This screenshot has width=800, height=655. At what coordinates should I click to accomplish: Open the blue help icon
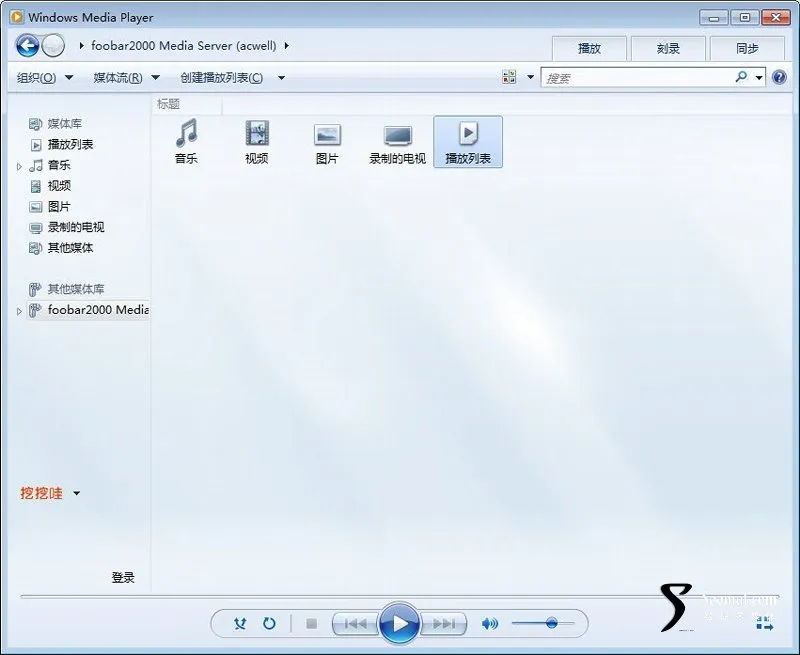779,77
